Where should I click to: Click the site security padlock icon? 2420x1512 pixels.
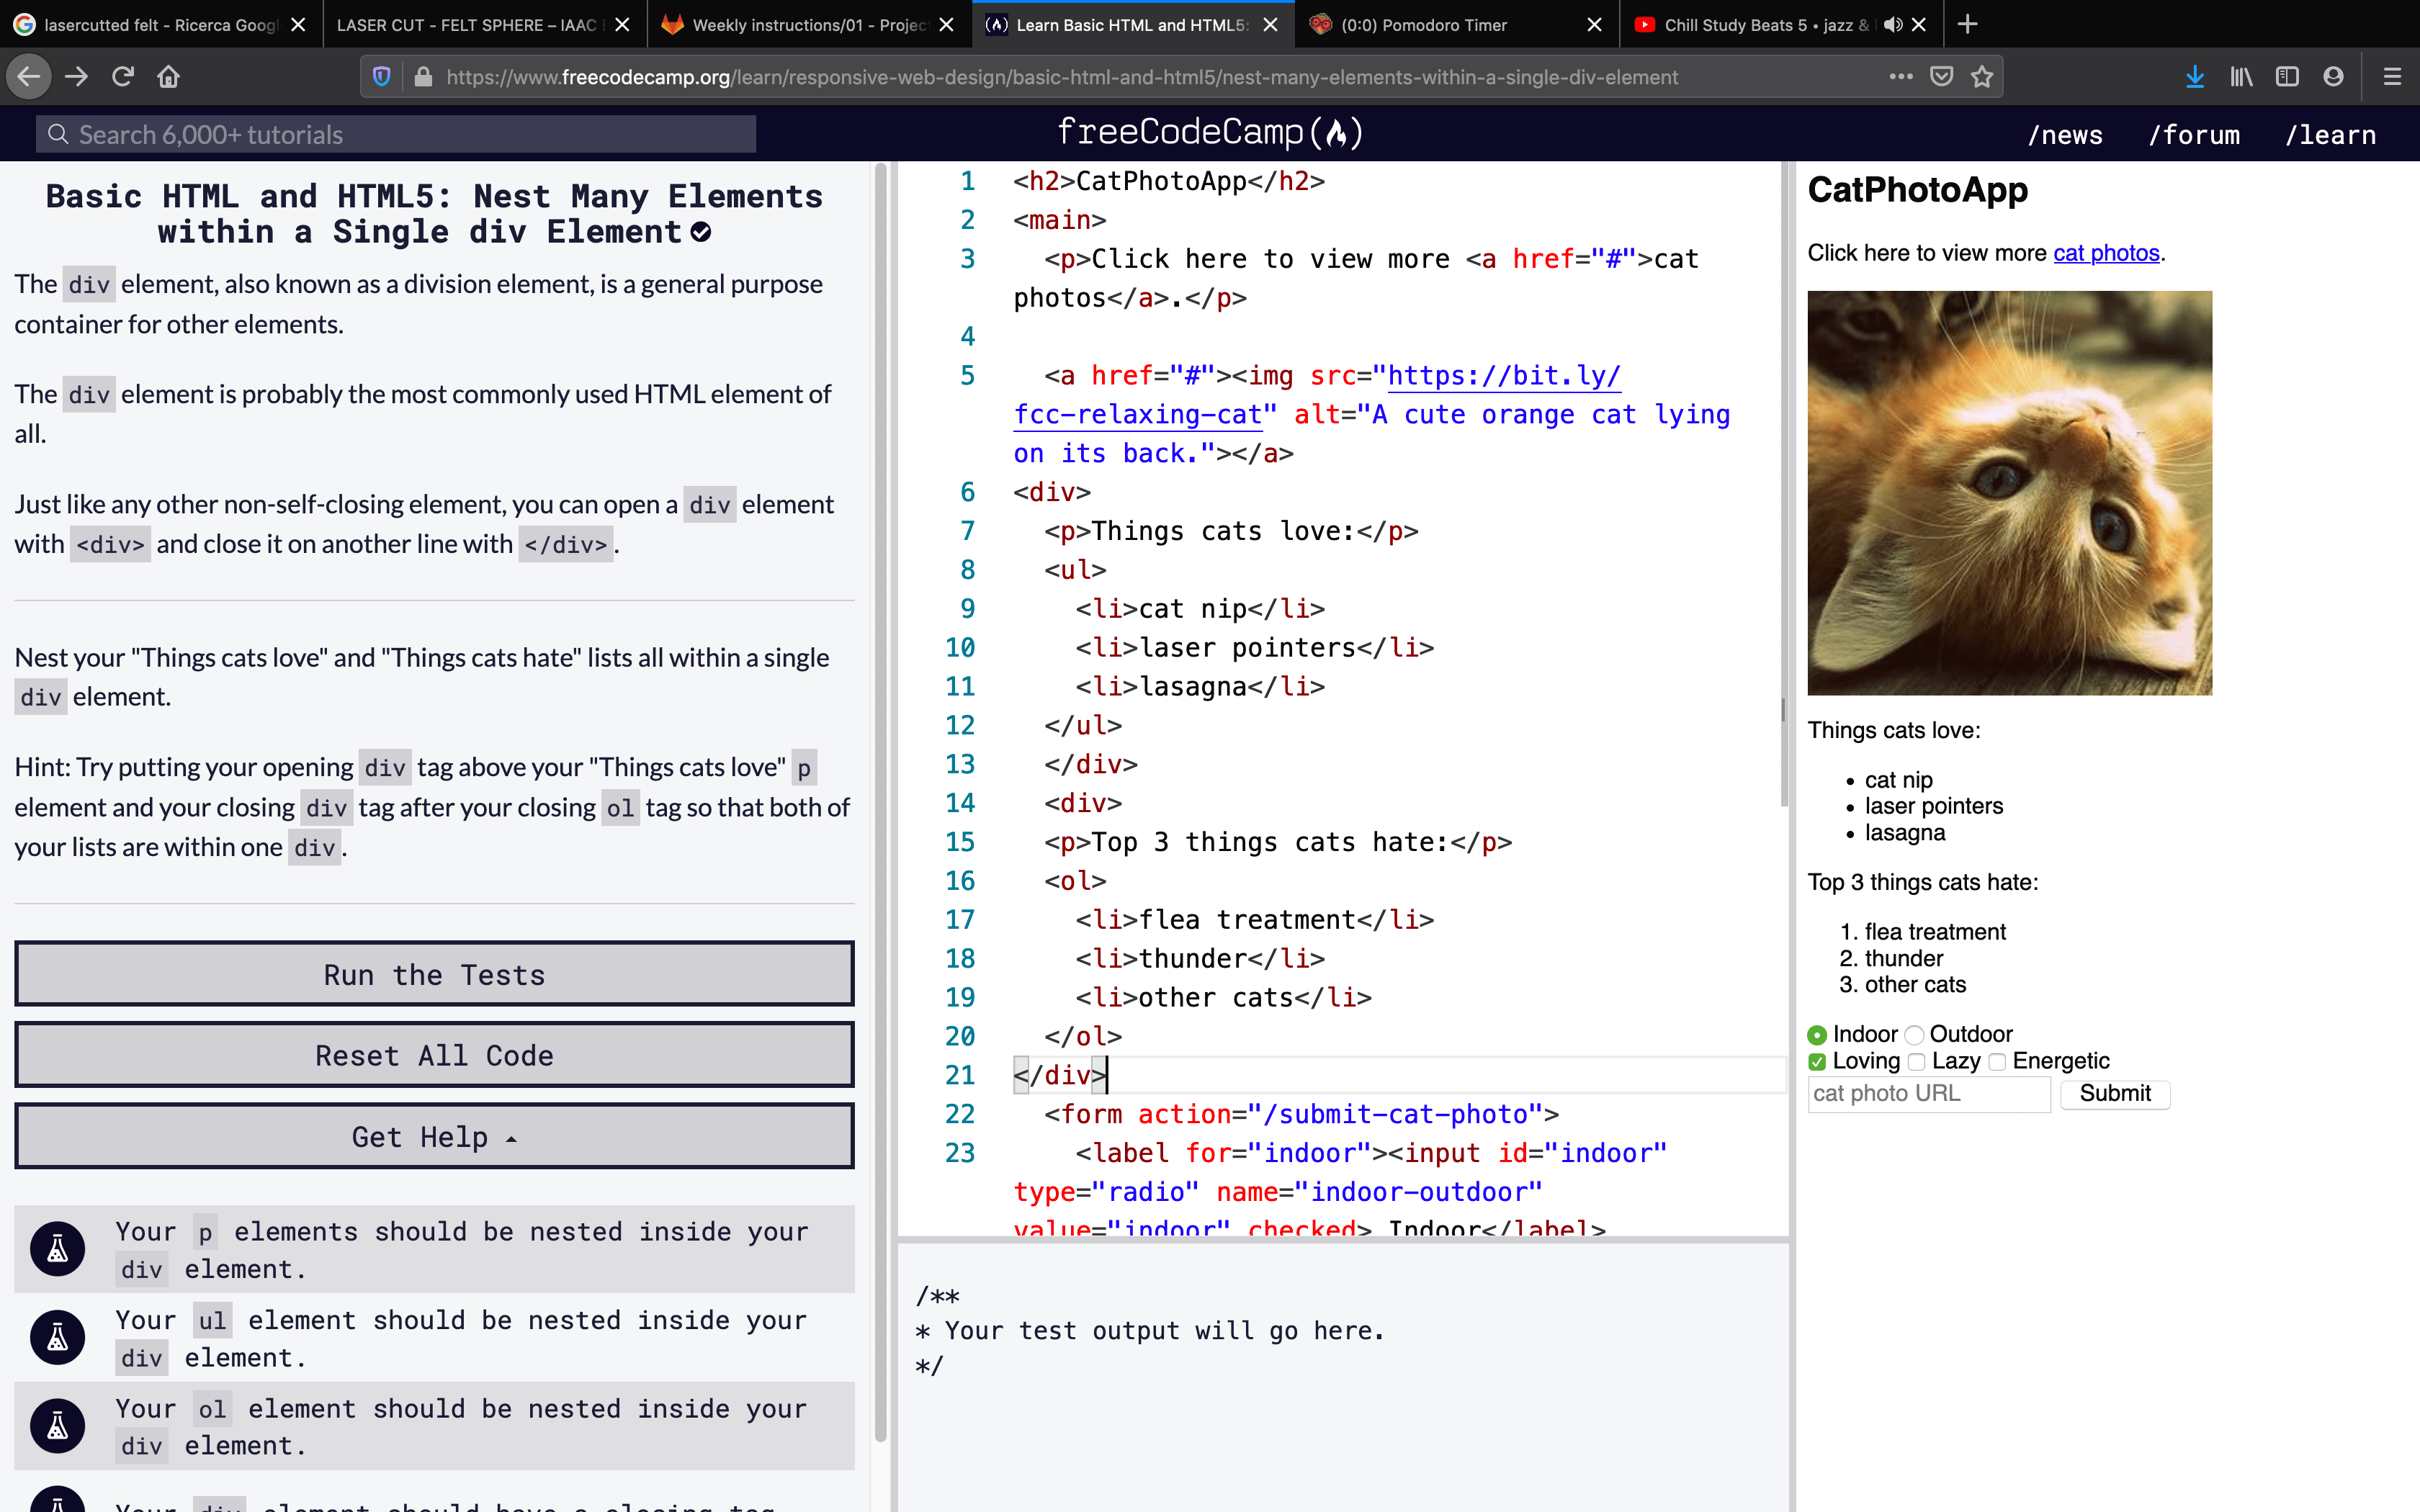pos(423,77)
